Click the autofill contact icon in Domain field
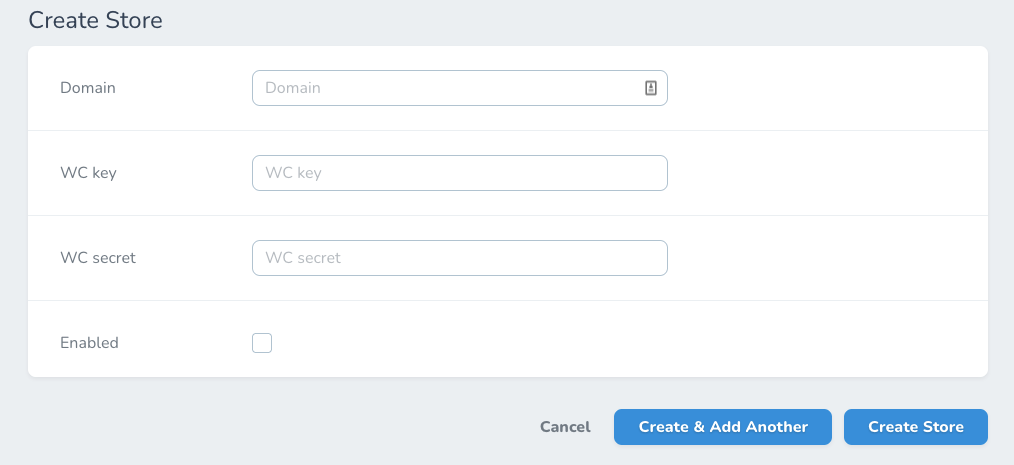 pos(650,88)
